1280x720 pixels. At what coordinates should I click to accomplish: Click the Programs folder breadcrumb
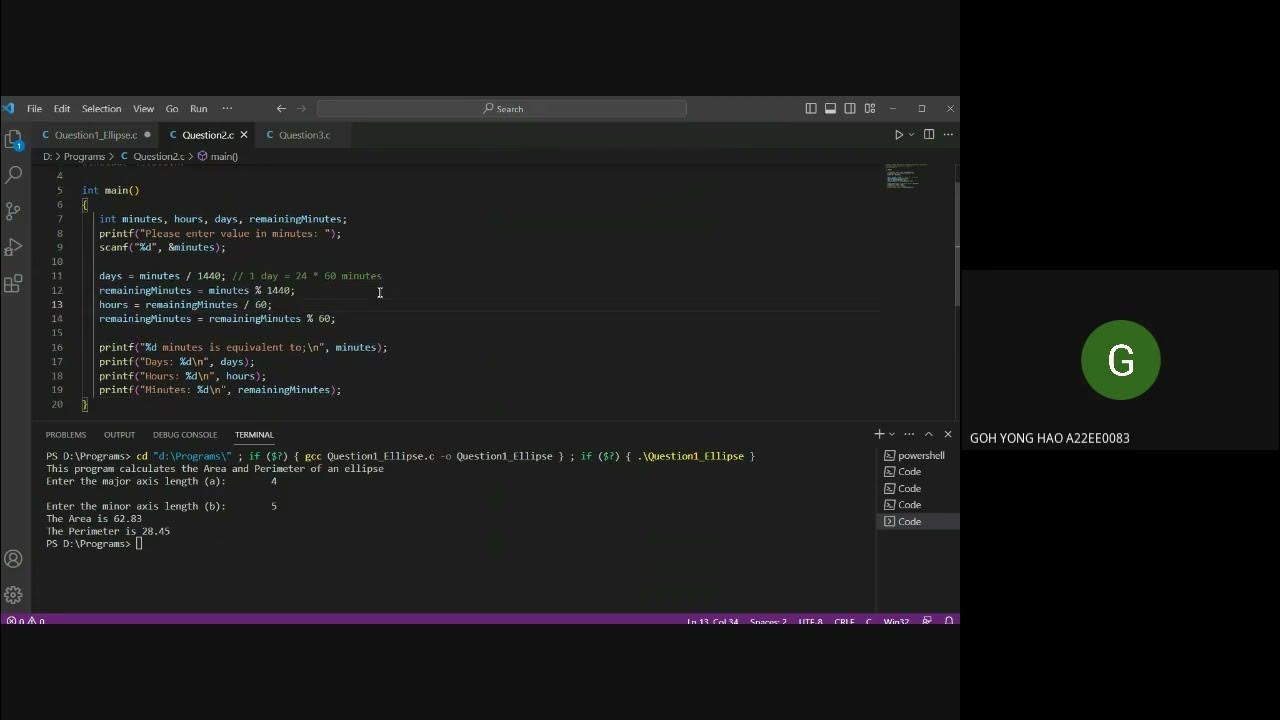click(84, 156)
